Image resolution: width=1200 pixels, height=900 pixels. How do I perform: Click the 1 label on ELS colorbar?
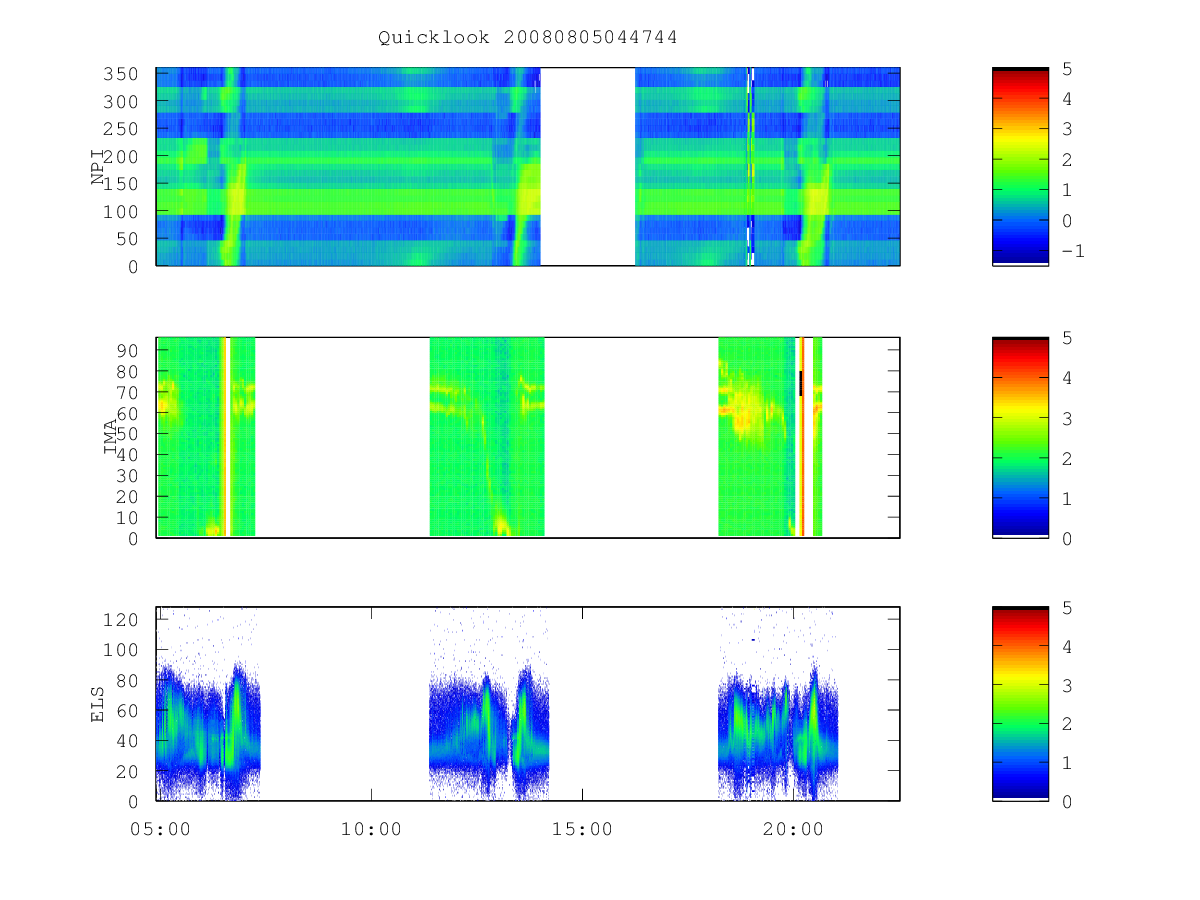(x=1067, y=762)
